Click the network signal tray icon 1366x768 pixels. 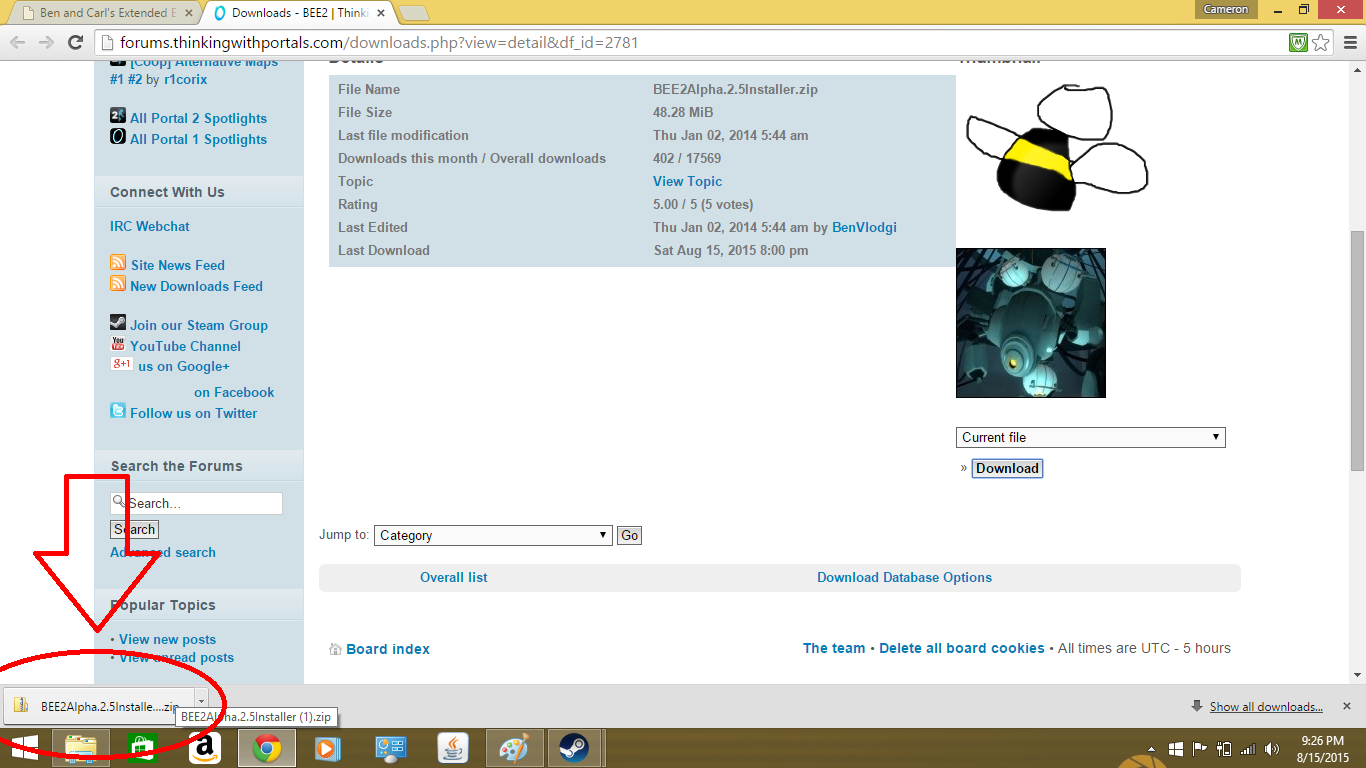[x=1247, y=749]
